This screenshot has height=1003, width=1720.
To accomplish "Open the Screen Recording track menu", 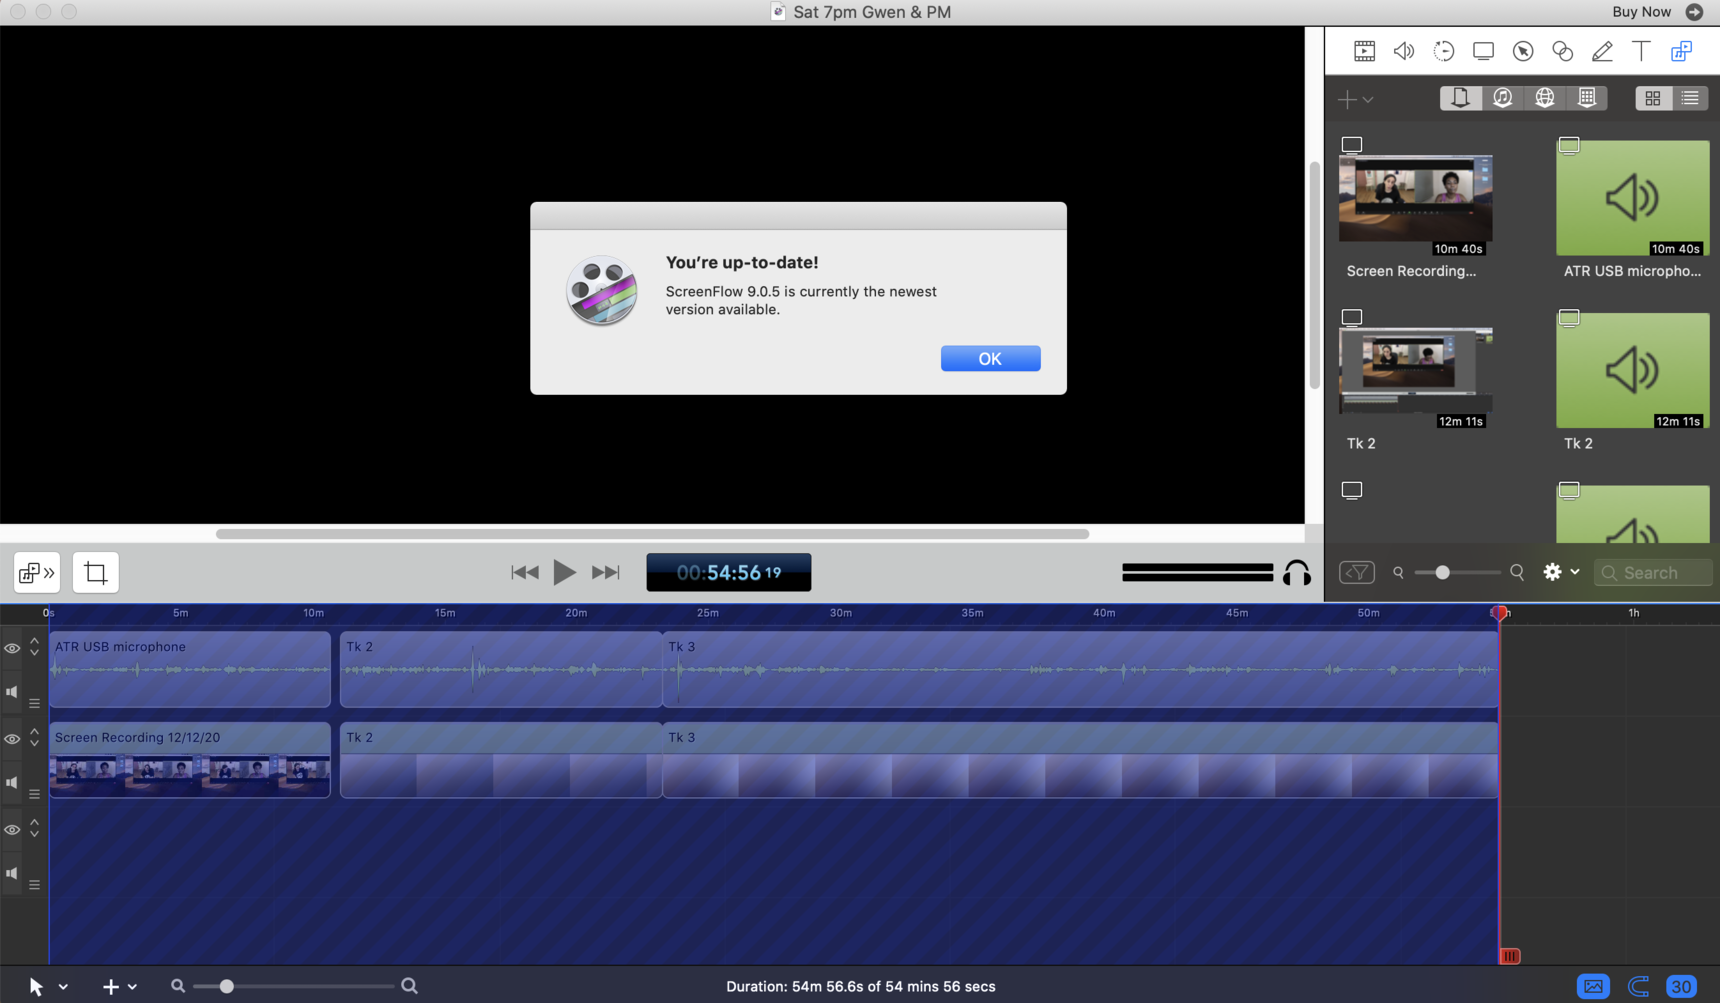I will click(x=34, y=794).
